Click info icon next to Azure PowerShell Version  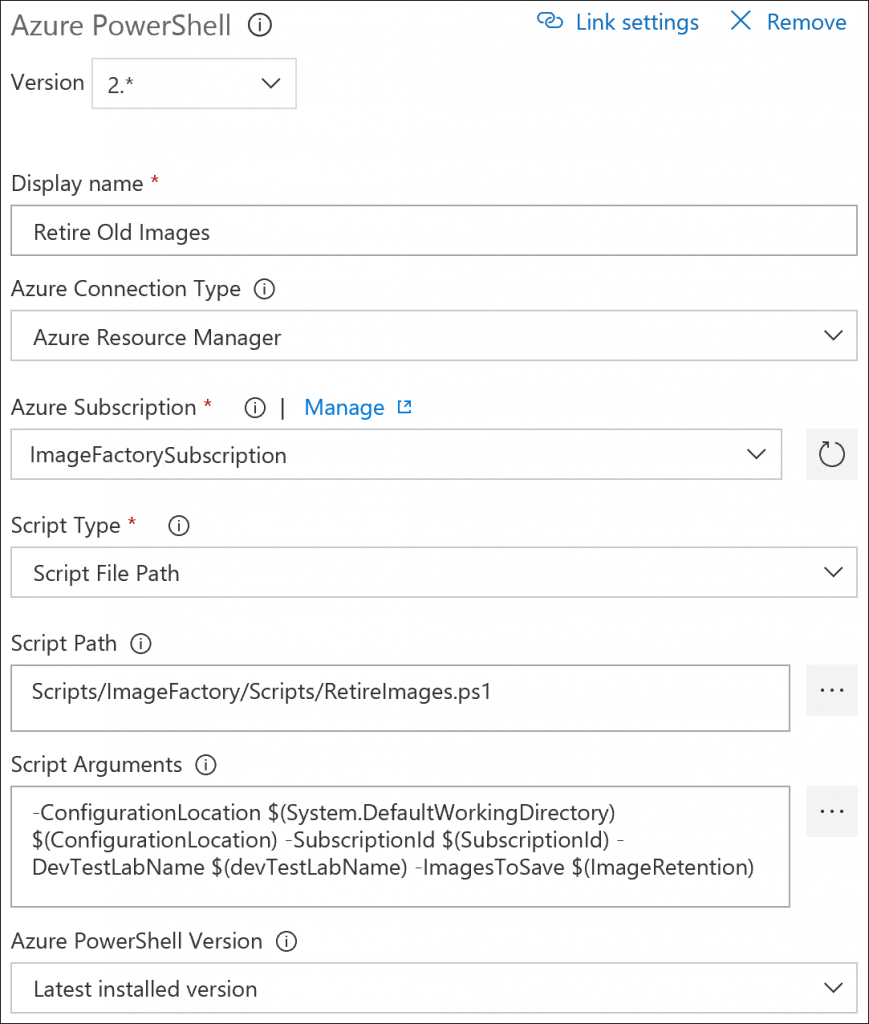click(x=287, y=942)
